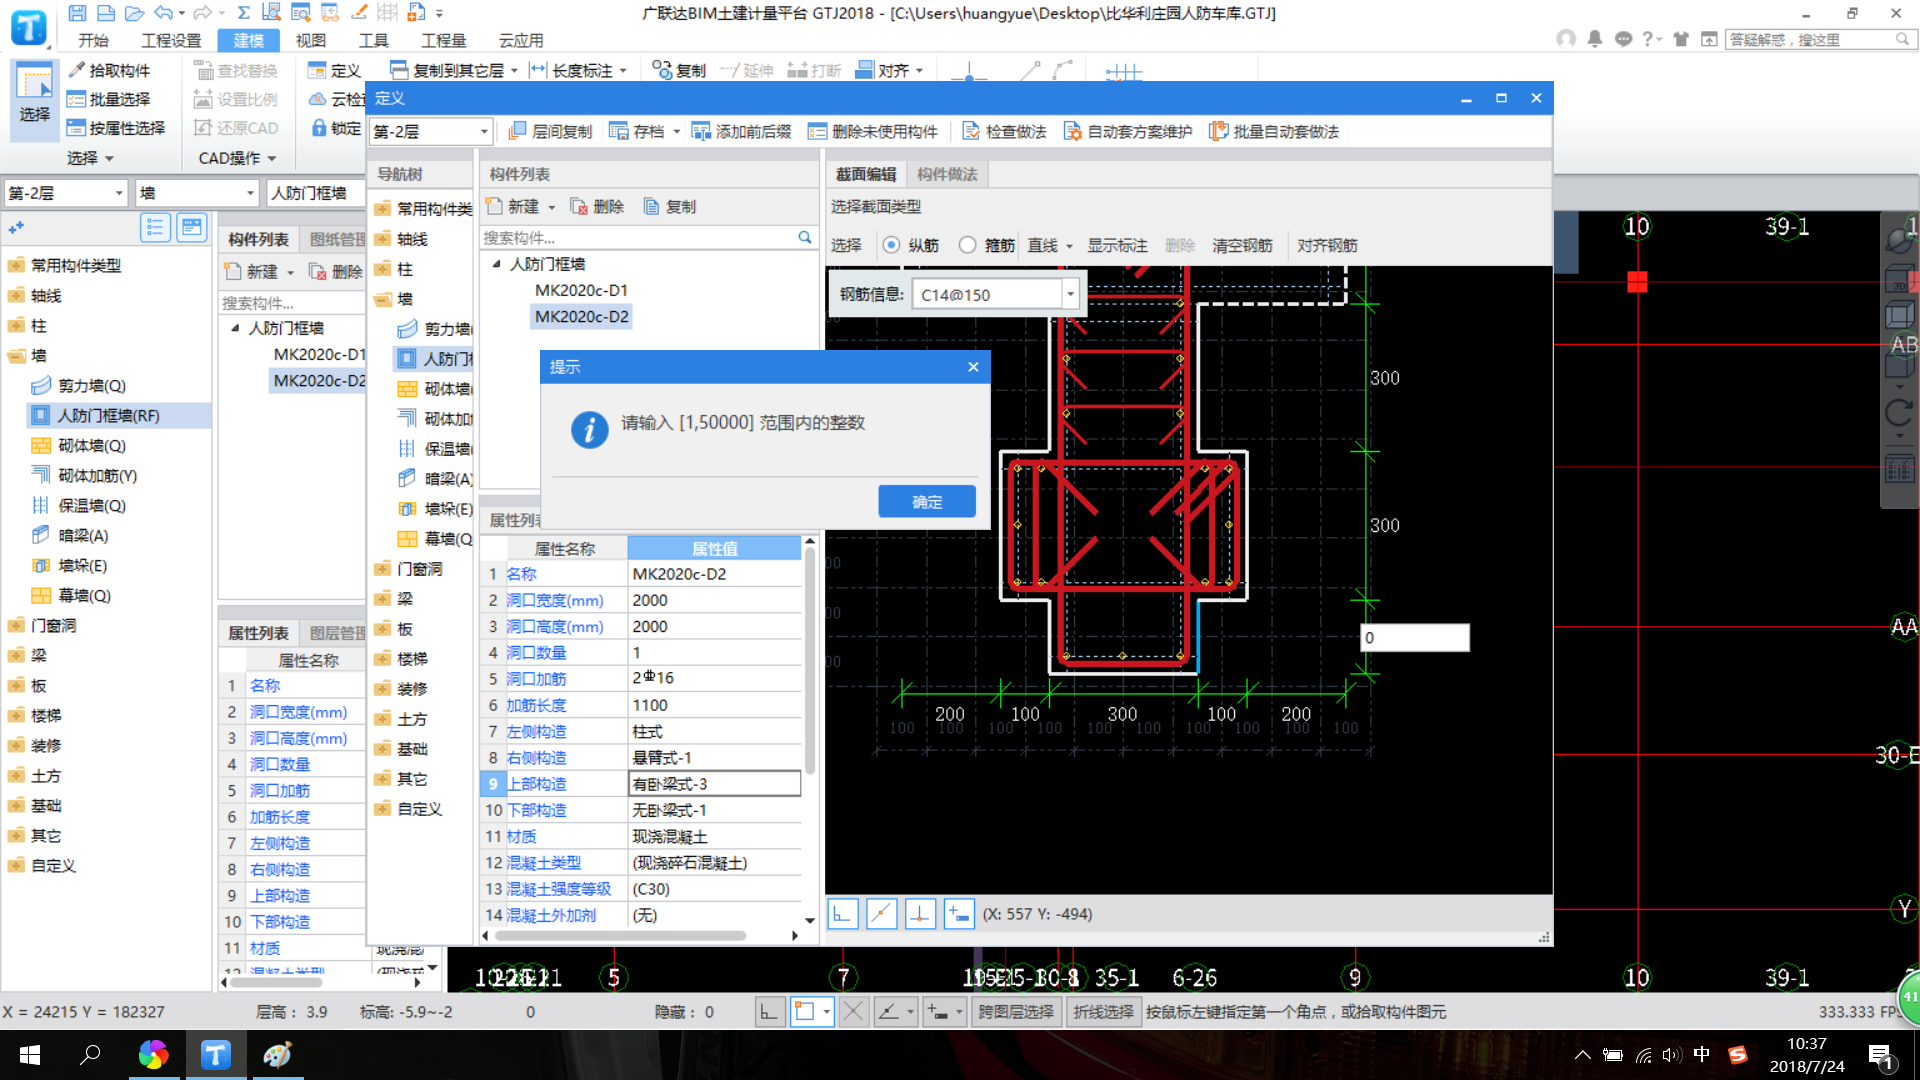Click 自动套方案维护 toolbar button
The height and width of the screenshot is (1080, 1920).
click(1128, 132)
